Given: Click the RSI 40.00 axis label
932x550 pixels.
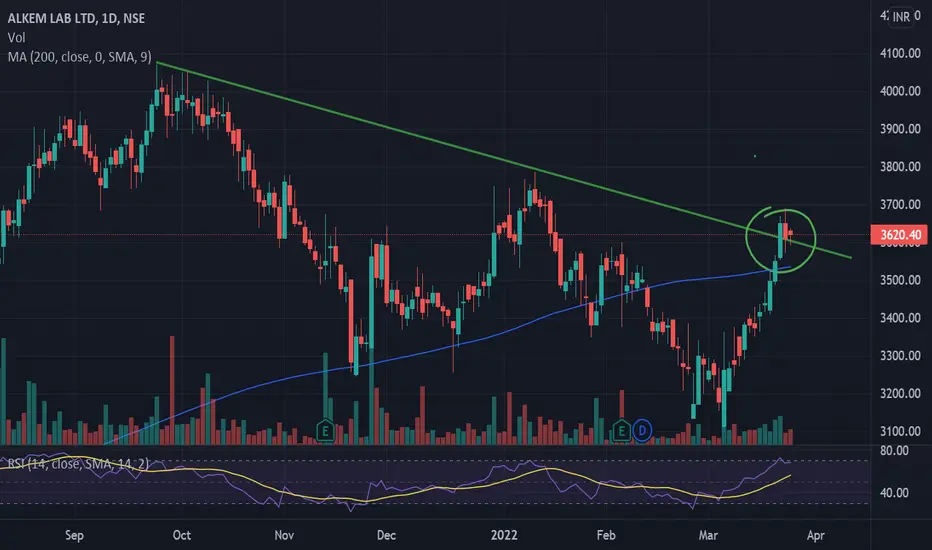Looking at the screenshot, I should click(x=894, y=493).
